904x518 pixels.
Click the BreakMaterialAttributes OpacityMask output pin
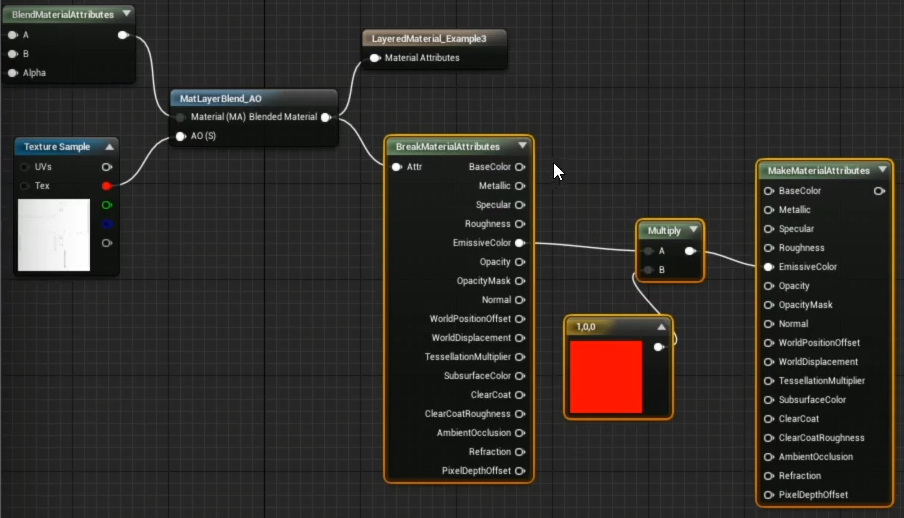tap(520, 281)
